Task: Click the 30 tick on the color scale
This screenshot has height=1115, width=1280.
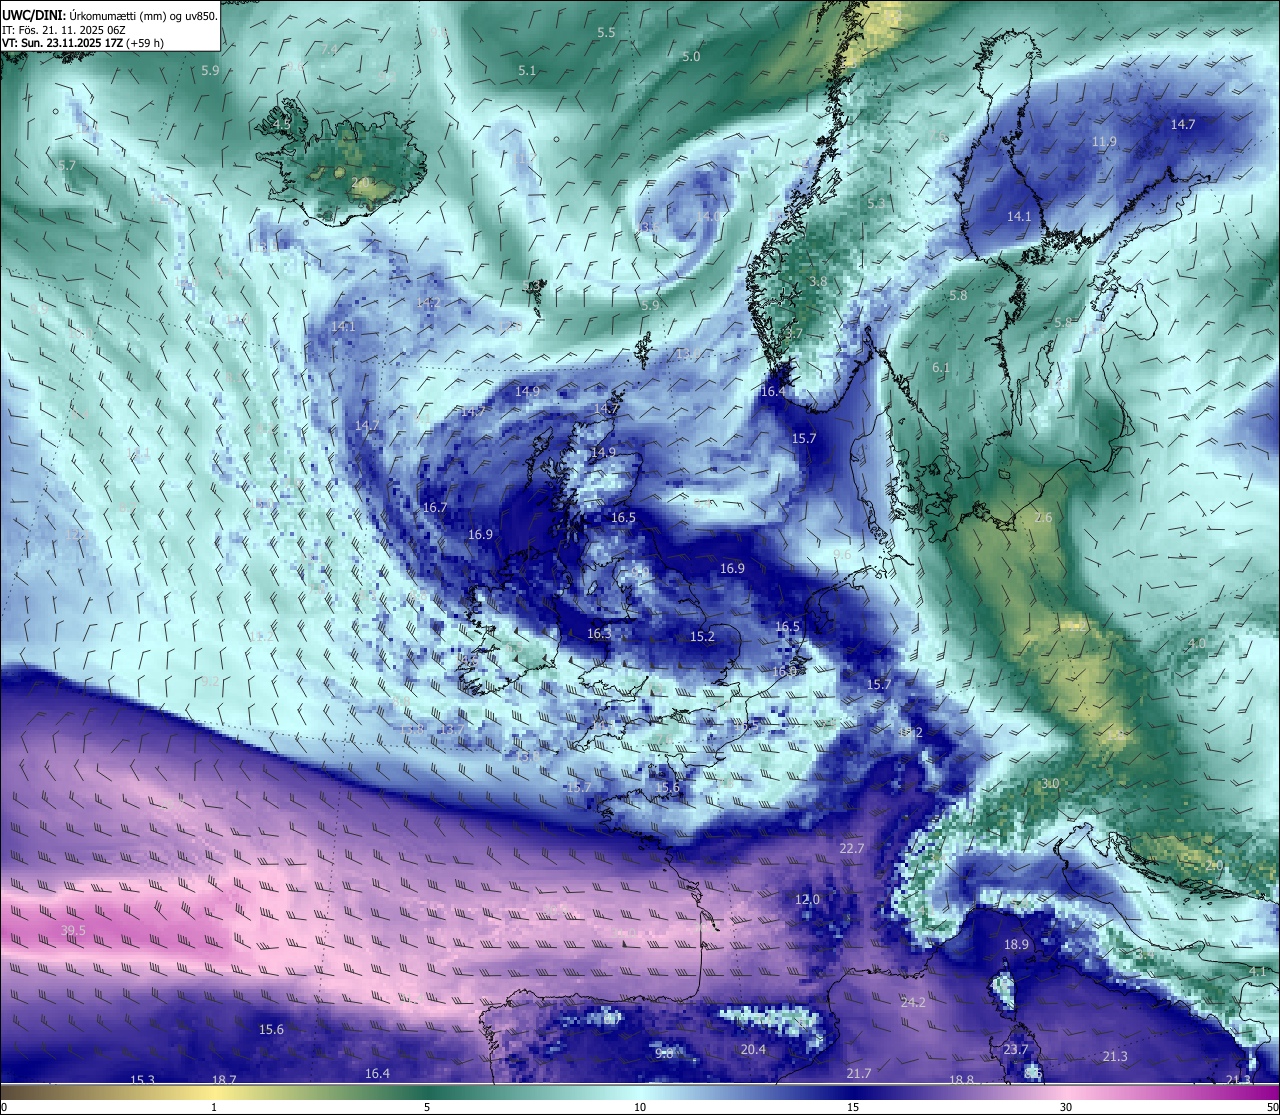Action: [1066, 1107]
